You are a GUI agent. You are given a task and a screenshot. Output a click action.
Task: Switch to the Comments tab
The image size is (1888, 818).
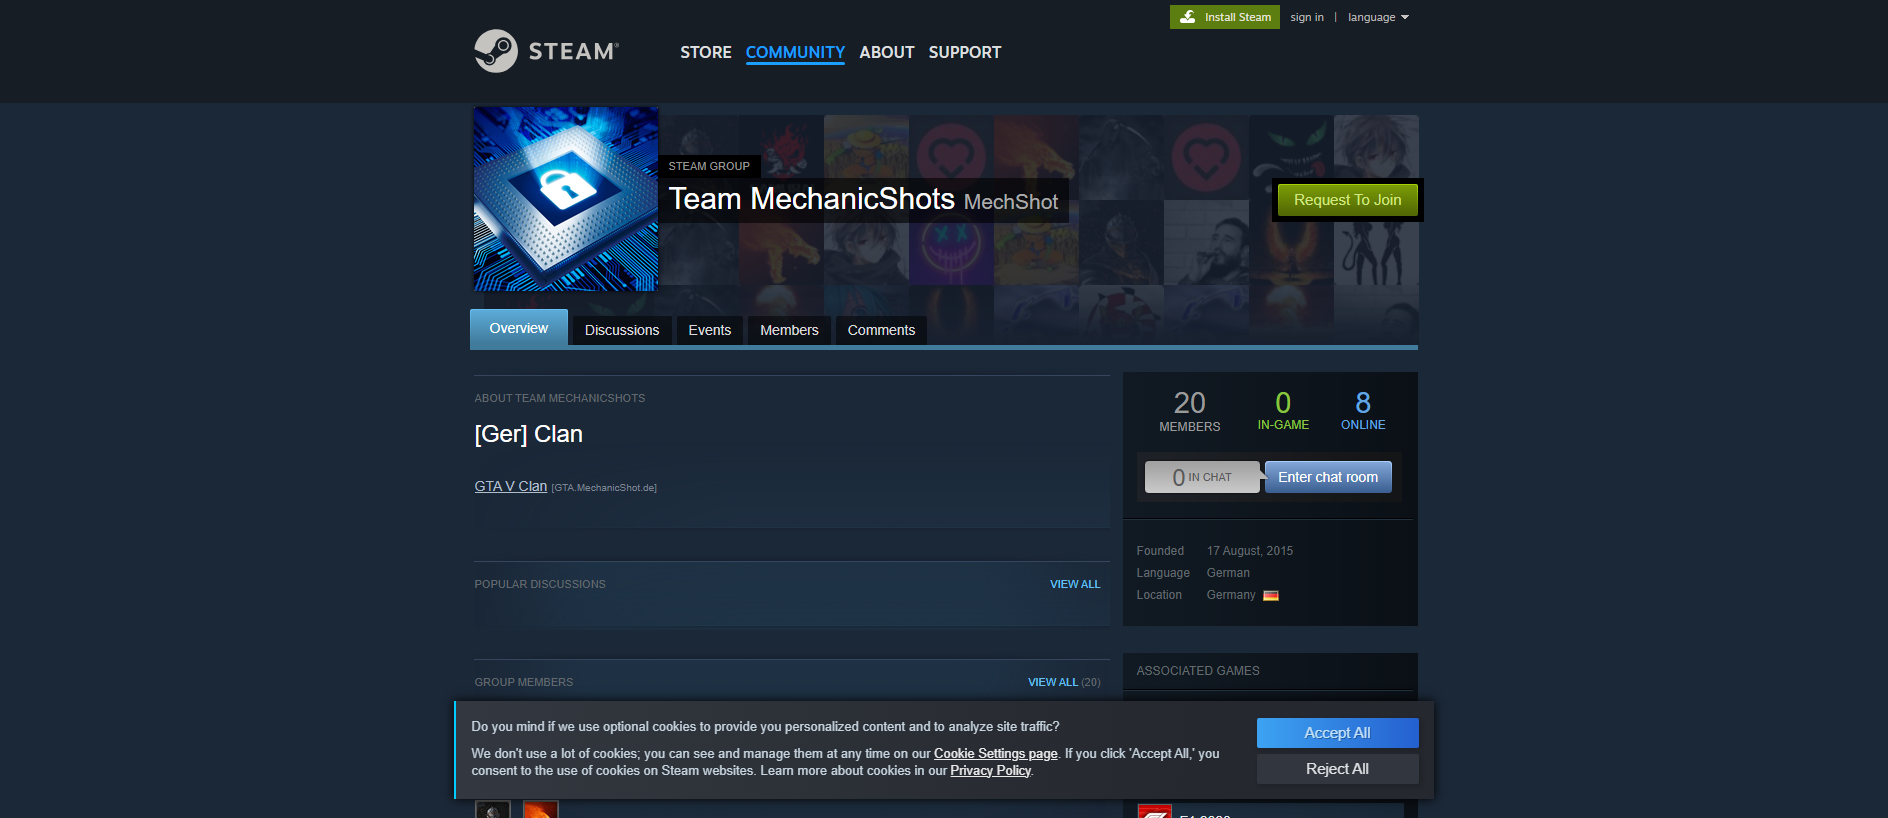click(x=881, y=330)
